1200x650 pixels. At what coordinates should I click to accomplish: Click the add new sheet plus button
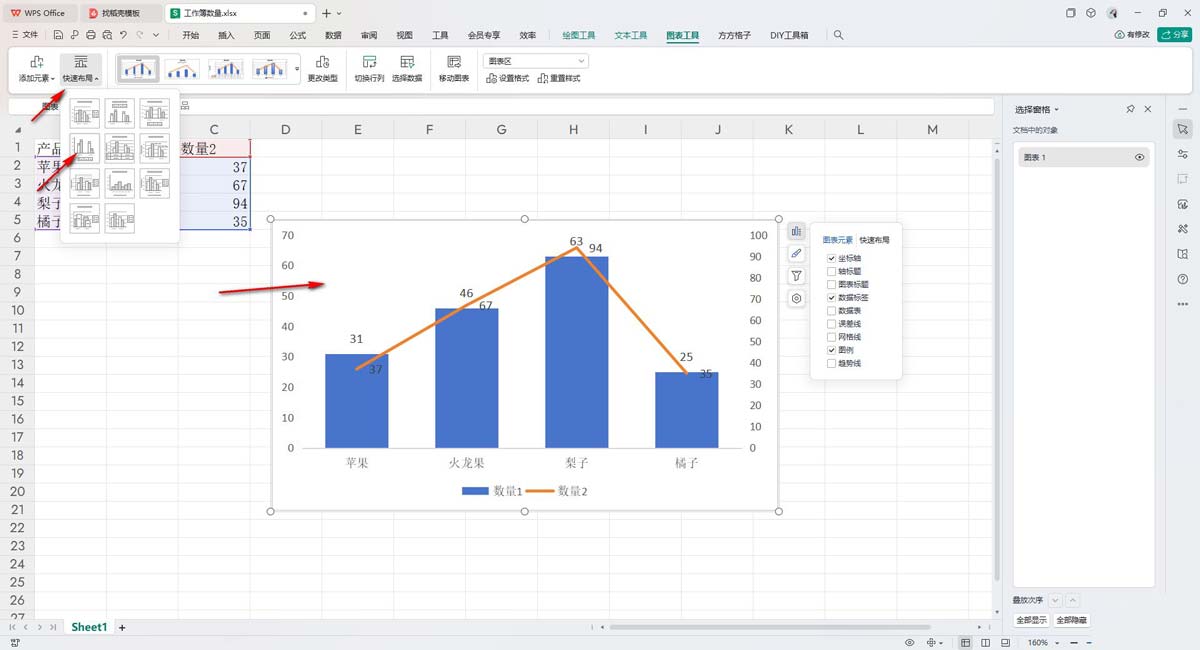(x=122, y=627)
